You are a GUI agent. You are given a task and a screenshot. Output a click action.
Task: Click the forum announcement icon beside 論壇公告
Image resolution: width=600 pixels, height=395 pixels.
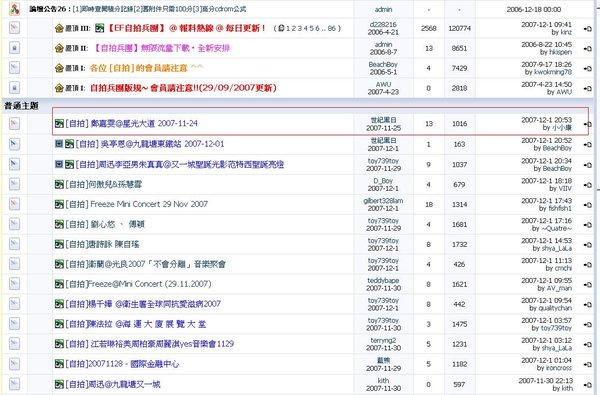[15, 9]
